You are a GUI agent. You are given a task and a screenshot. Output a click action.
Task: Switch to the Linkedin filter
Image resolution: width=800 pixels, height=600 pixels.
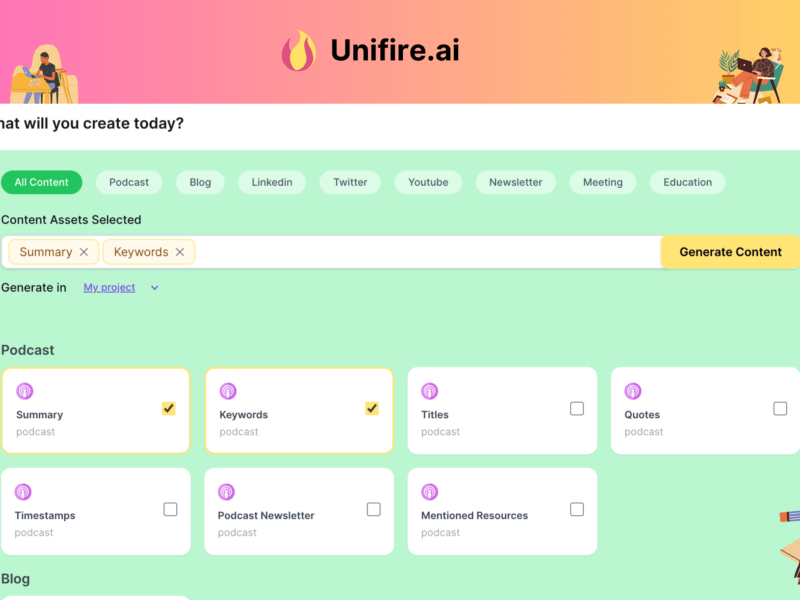point(272,182)
